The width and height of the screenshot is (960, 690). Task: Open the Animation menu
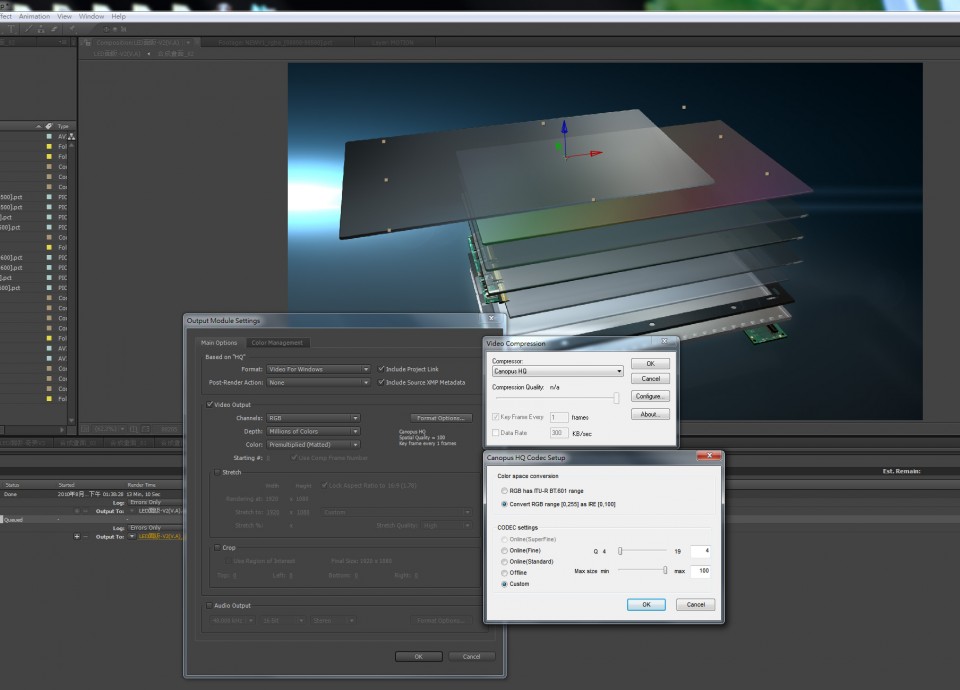click(34, 16)
